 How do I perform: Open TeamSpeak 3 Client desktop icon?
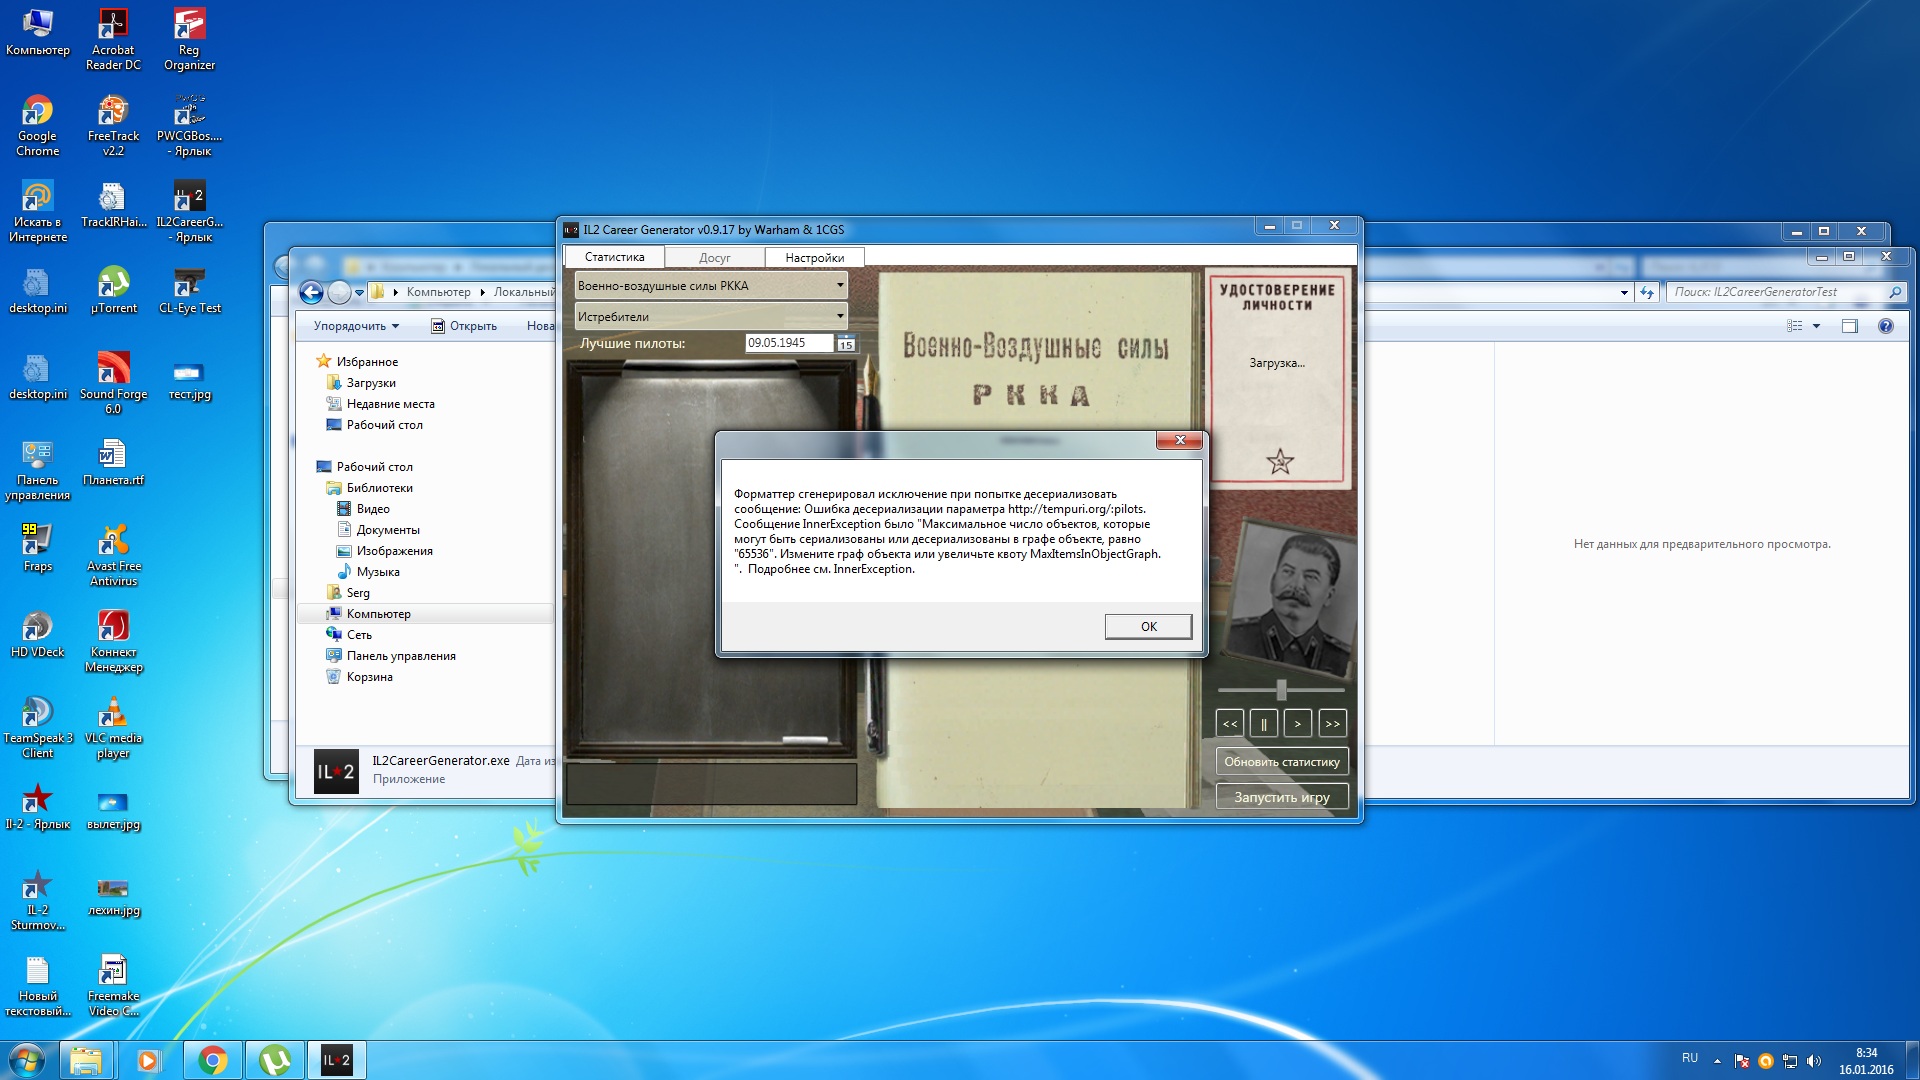pos(37,728)
